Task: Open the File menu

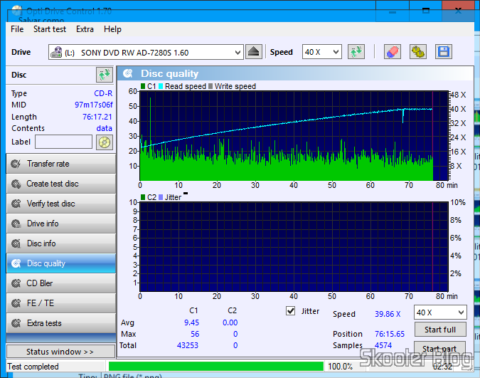Action: tap(17, 29)
